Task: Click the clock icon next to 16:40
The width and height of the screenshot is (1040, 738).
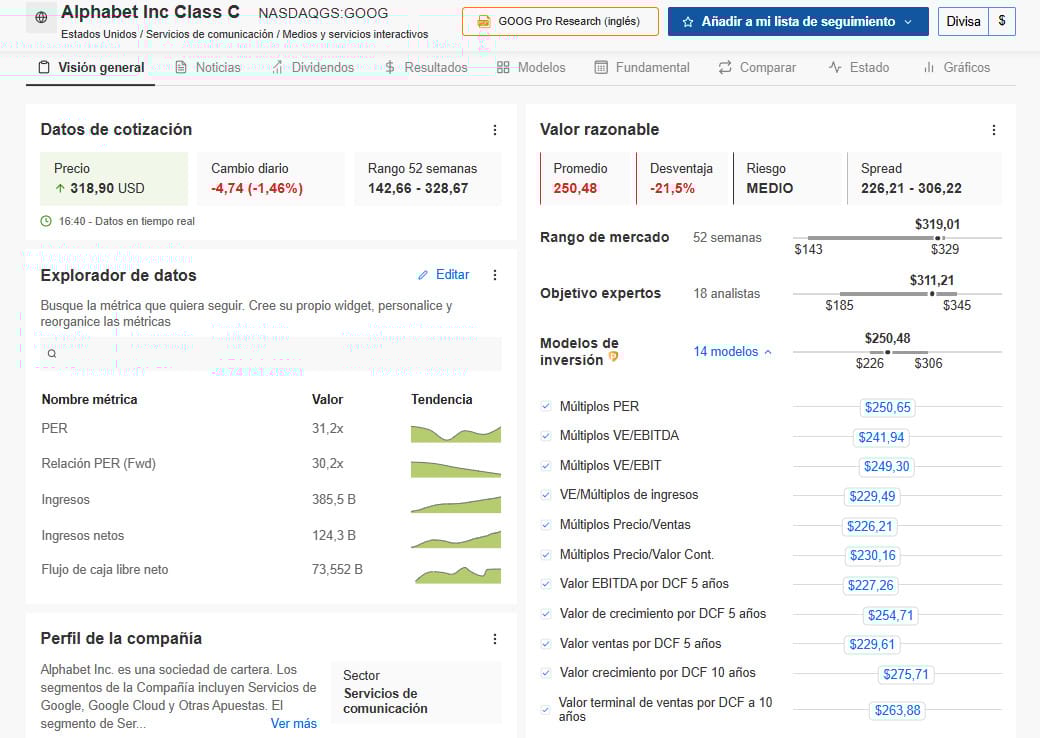Action: tap(46, 221)
